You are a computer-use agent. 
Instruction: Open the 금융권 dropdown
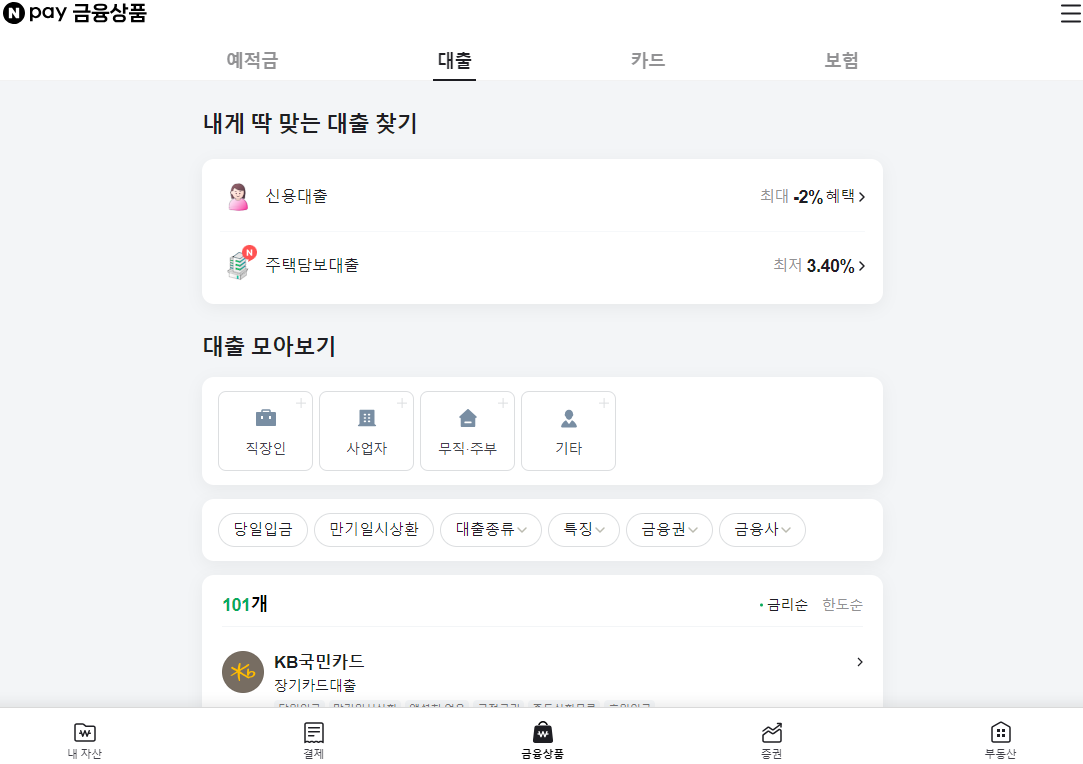(x=668, y=530)
